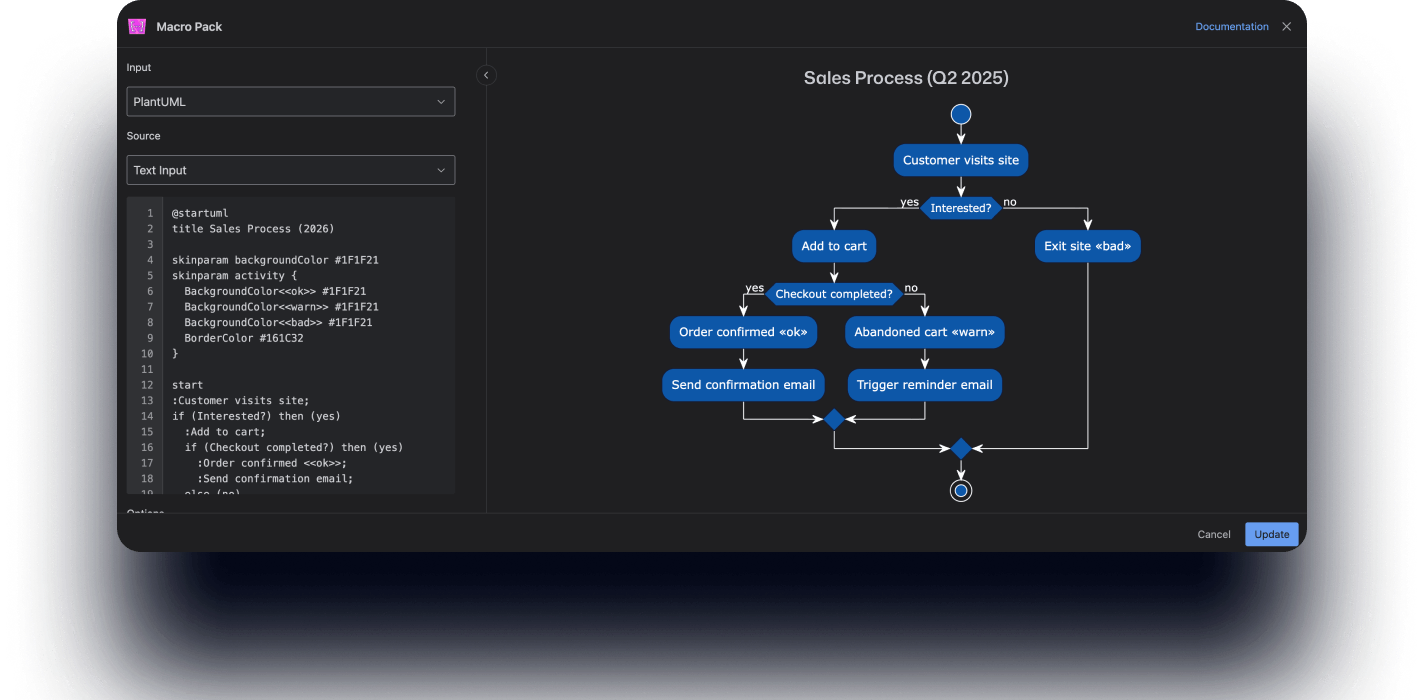Click the end node circle in diagram

tap(961, 490)
